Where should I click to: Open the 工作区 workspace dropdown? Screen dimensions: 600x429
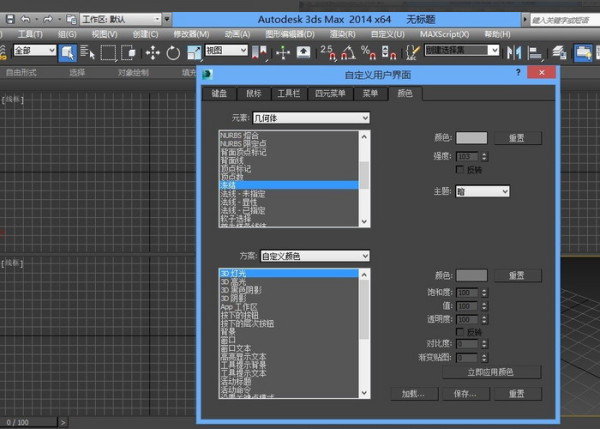tap(121, 19)
